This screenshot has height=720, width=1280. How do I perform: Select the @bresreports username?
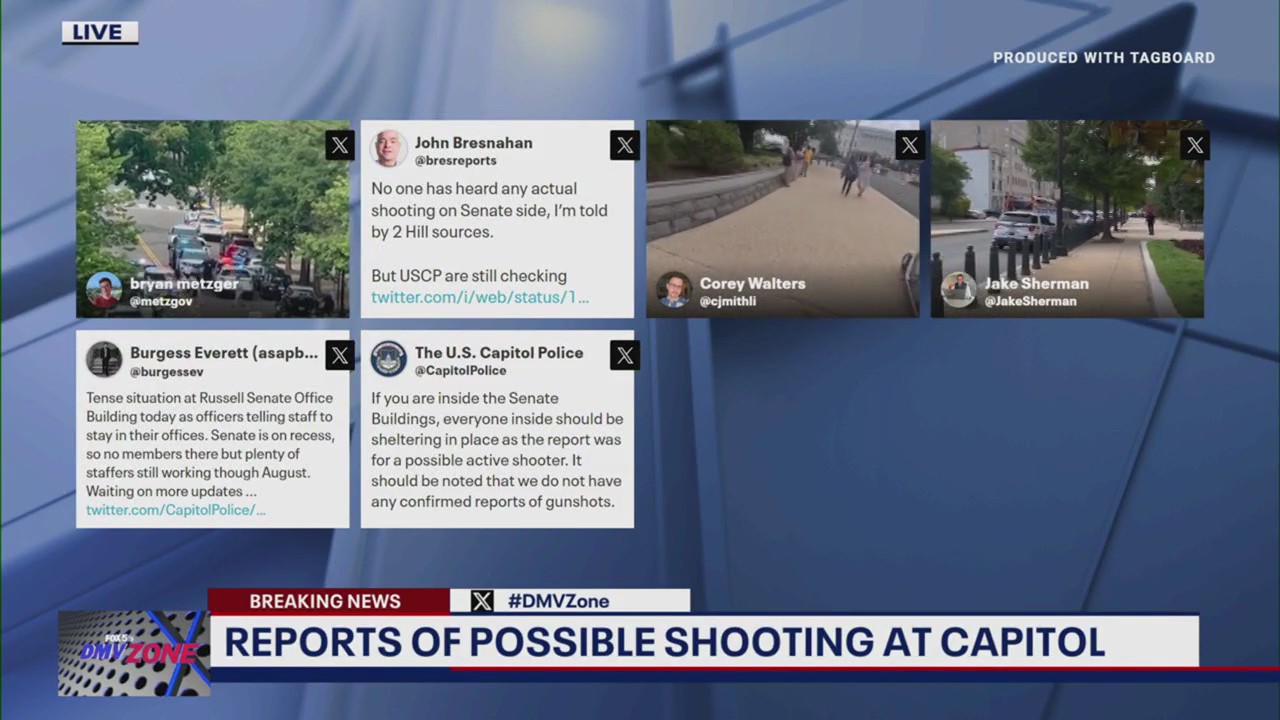[455, 160]
